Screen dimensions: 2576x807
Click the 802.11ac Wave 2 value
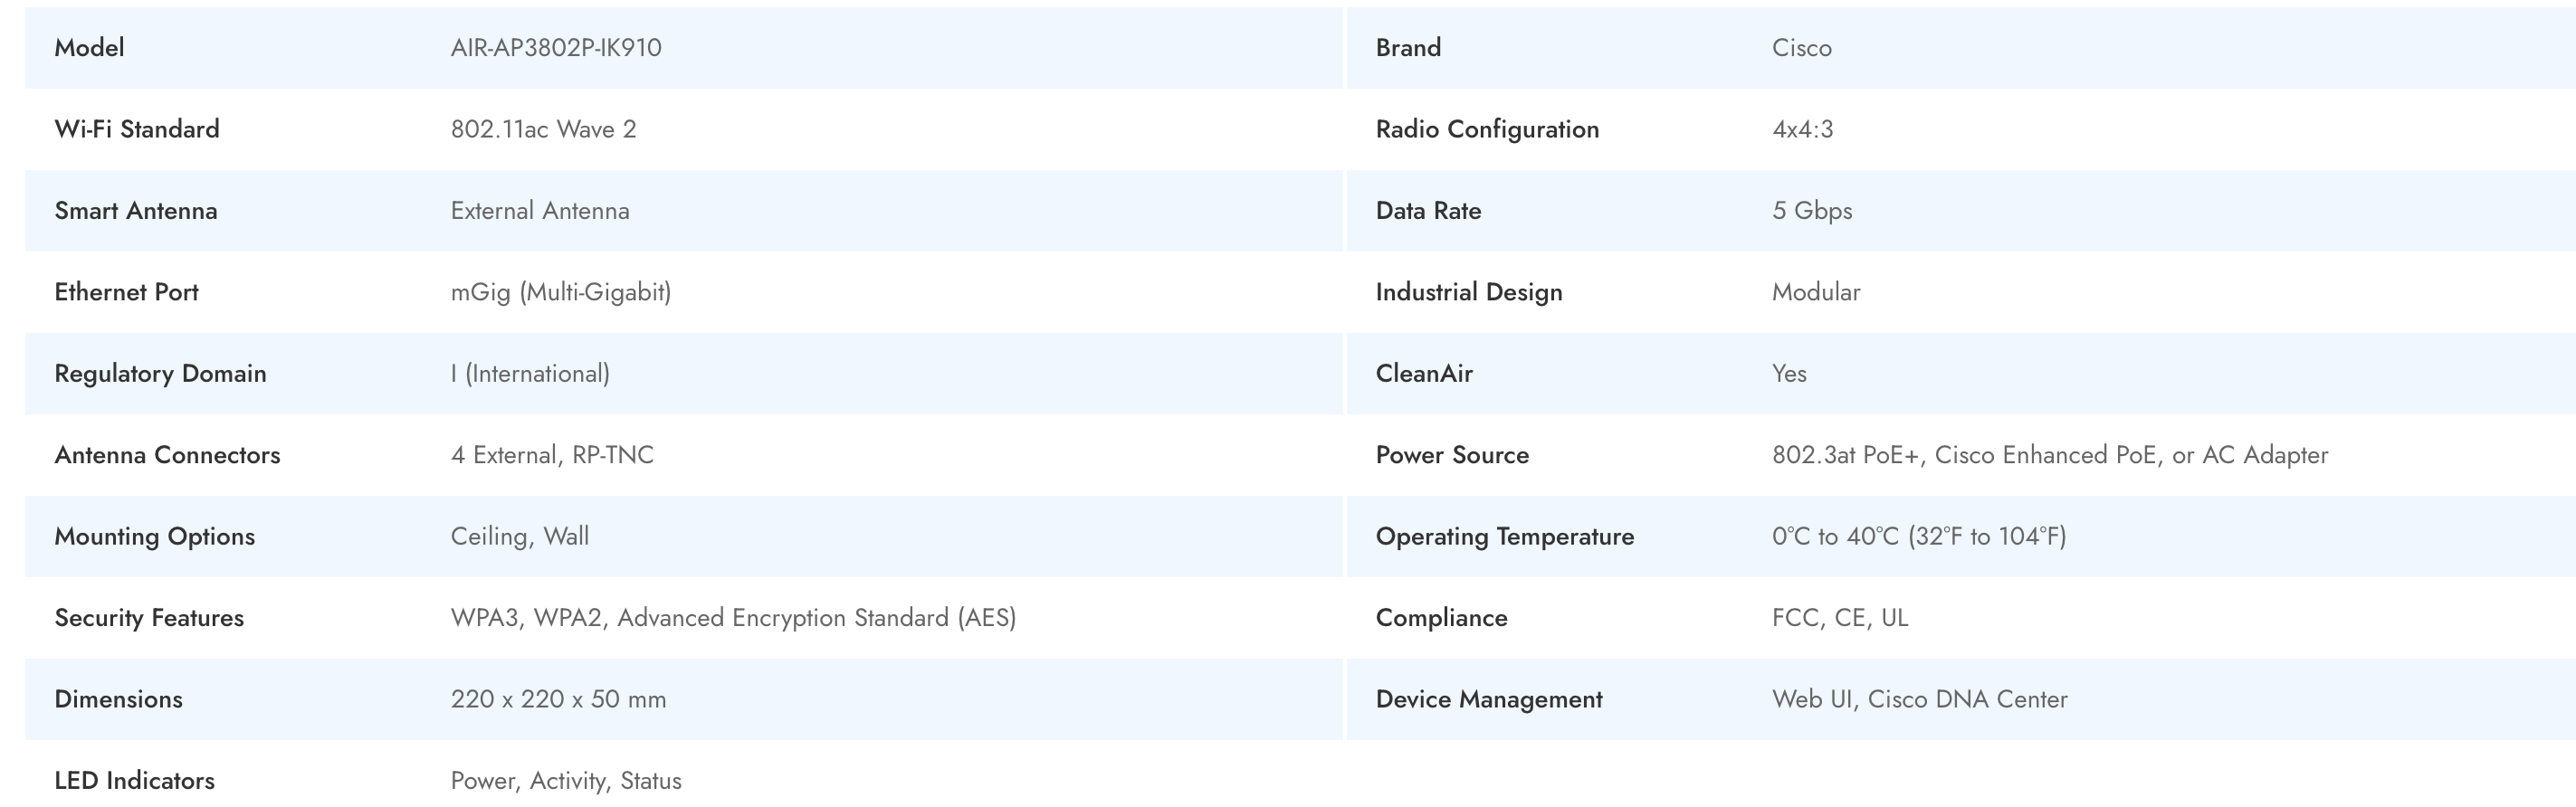(x=543, y=129)
